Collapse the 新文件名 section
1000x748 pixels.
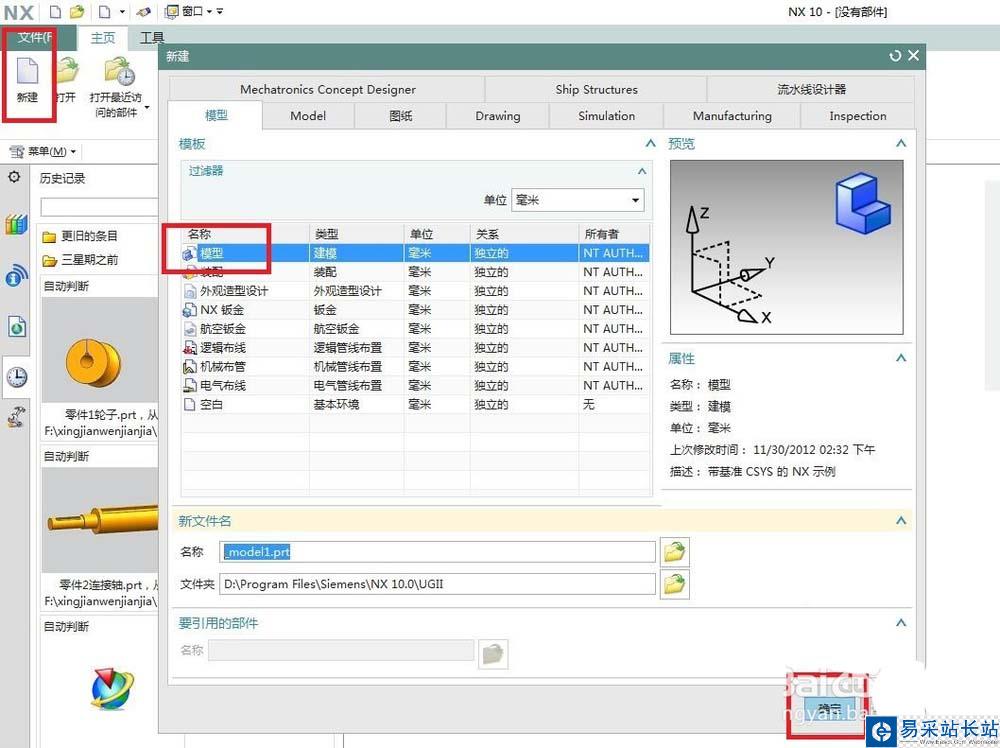[x=901, y=521]
